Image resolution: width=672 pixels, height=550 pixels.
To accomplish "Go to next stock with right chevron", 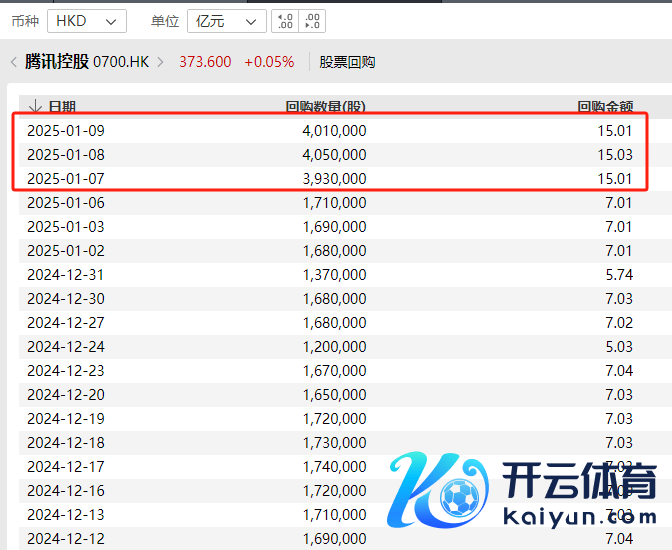I will [160, 62].
